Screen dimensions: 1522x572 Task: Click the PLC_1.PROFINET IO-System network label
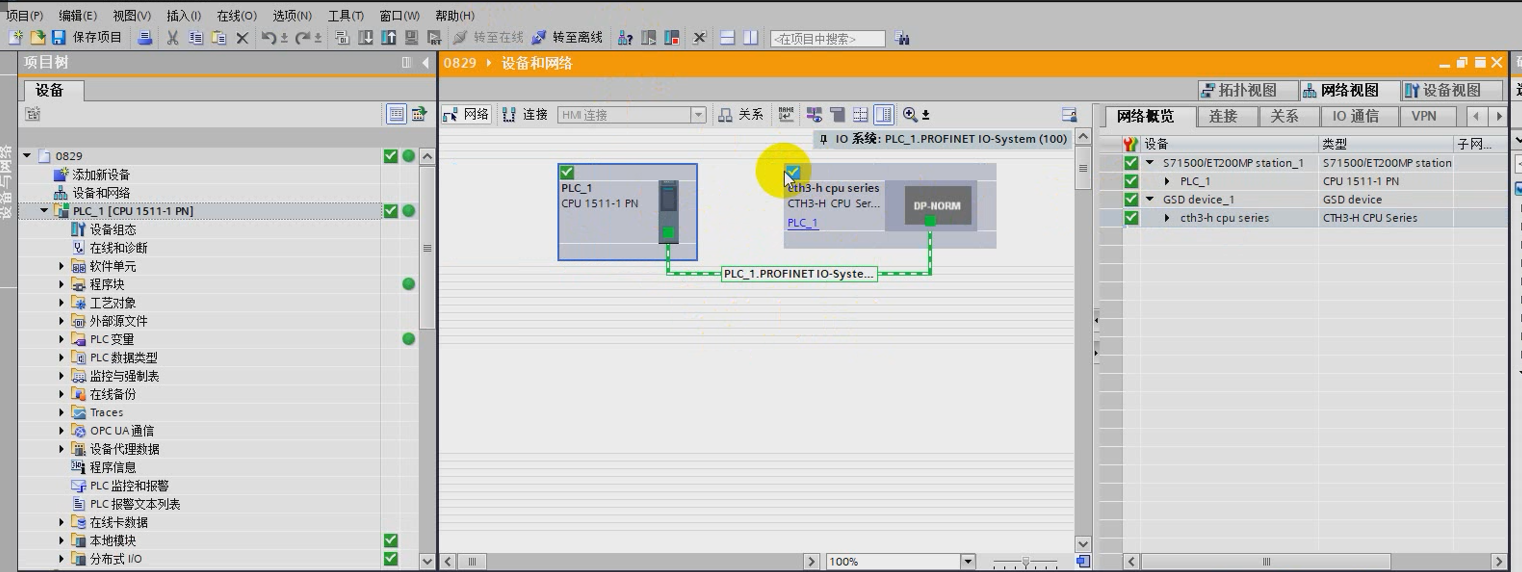click(799, 273)
